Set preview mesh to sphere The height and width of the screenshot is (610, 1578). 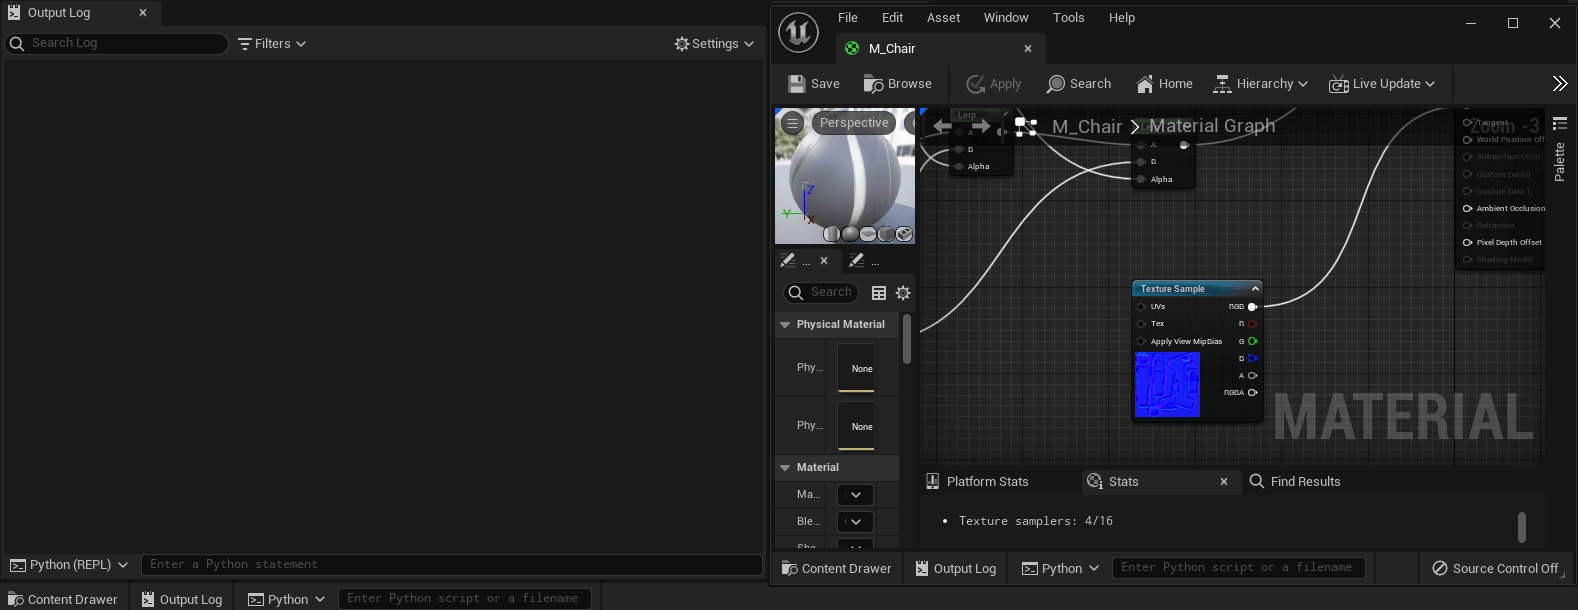tap(850, 234)
